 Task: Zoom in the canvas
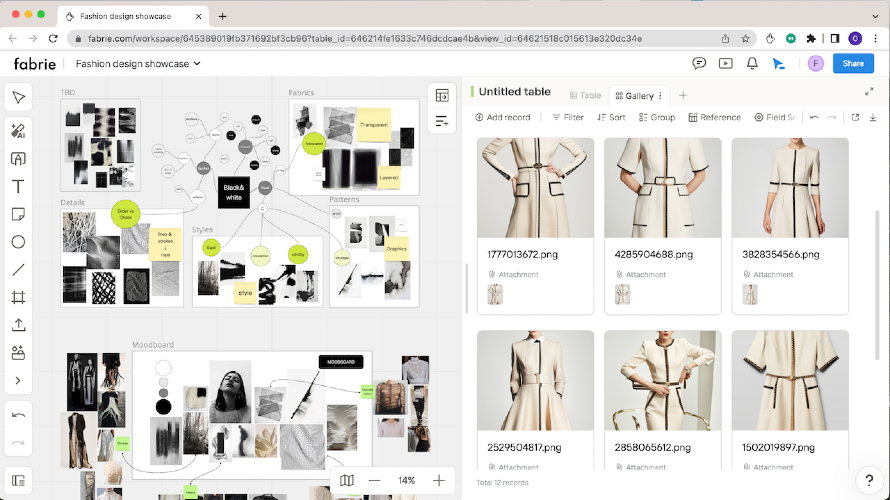pyautogui.click(x=439, y=481)
